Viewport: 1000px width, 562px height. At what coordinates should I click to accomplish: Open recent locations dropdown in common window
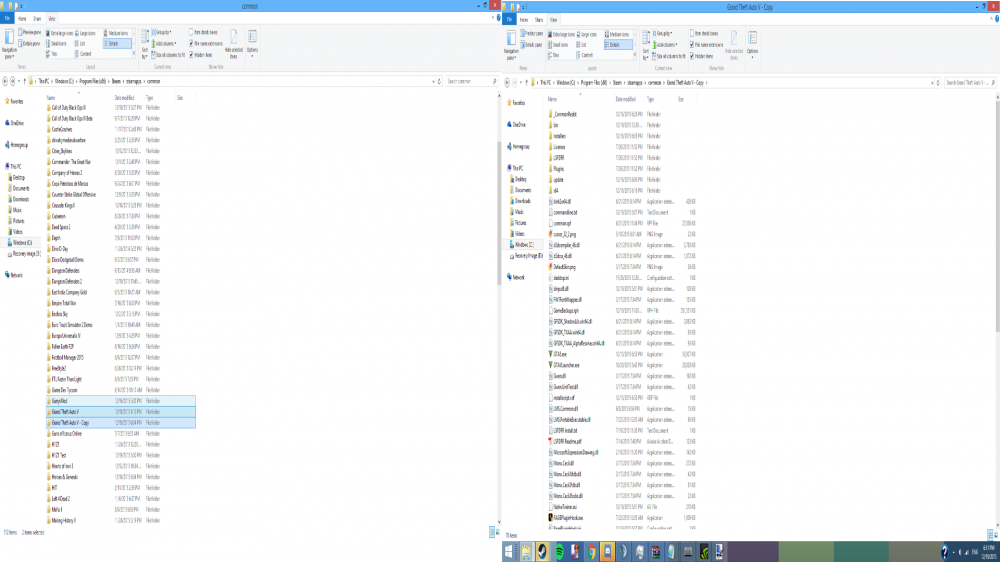tap(18, 82)
